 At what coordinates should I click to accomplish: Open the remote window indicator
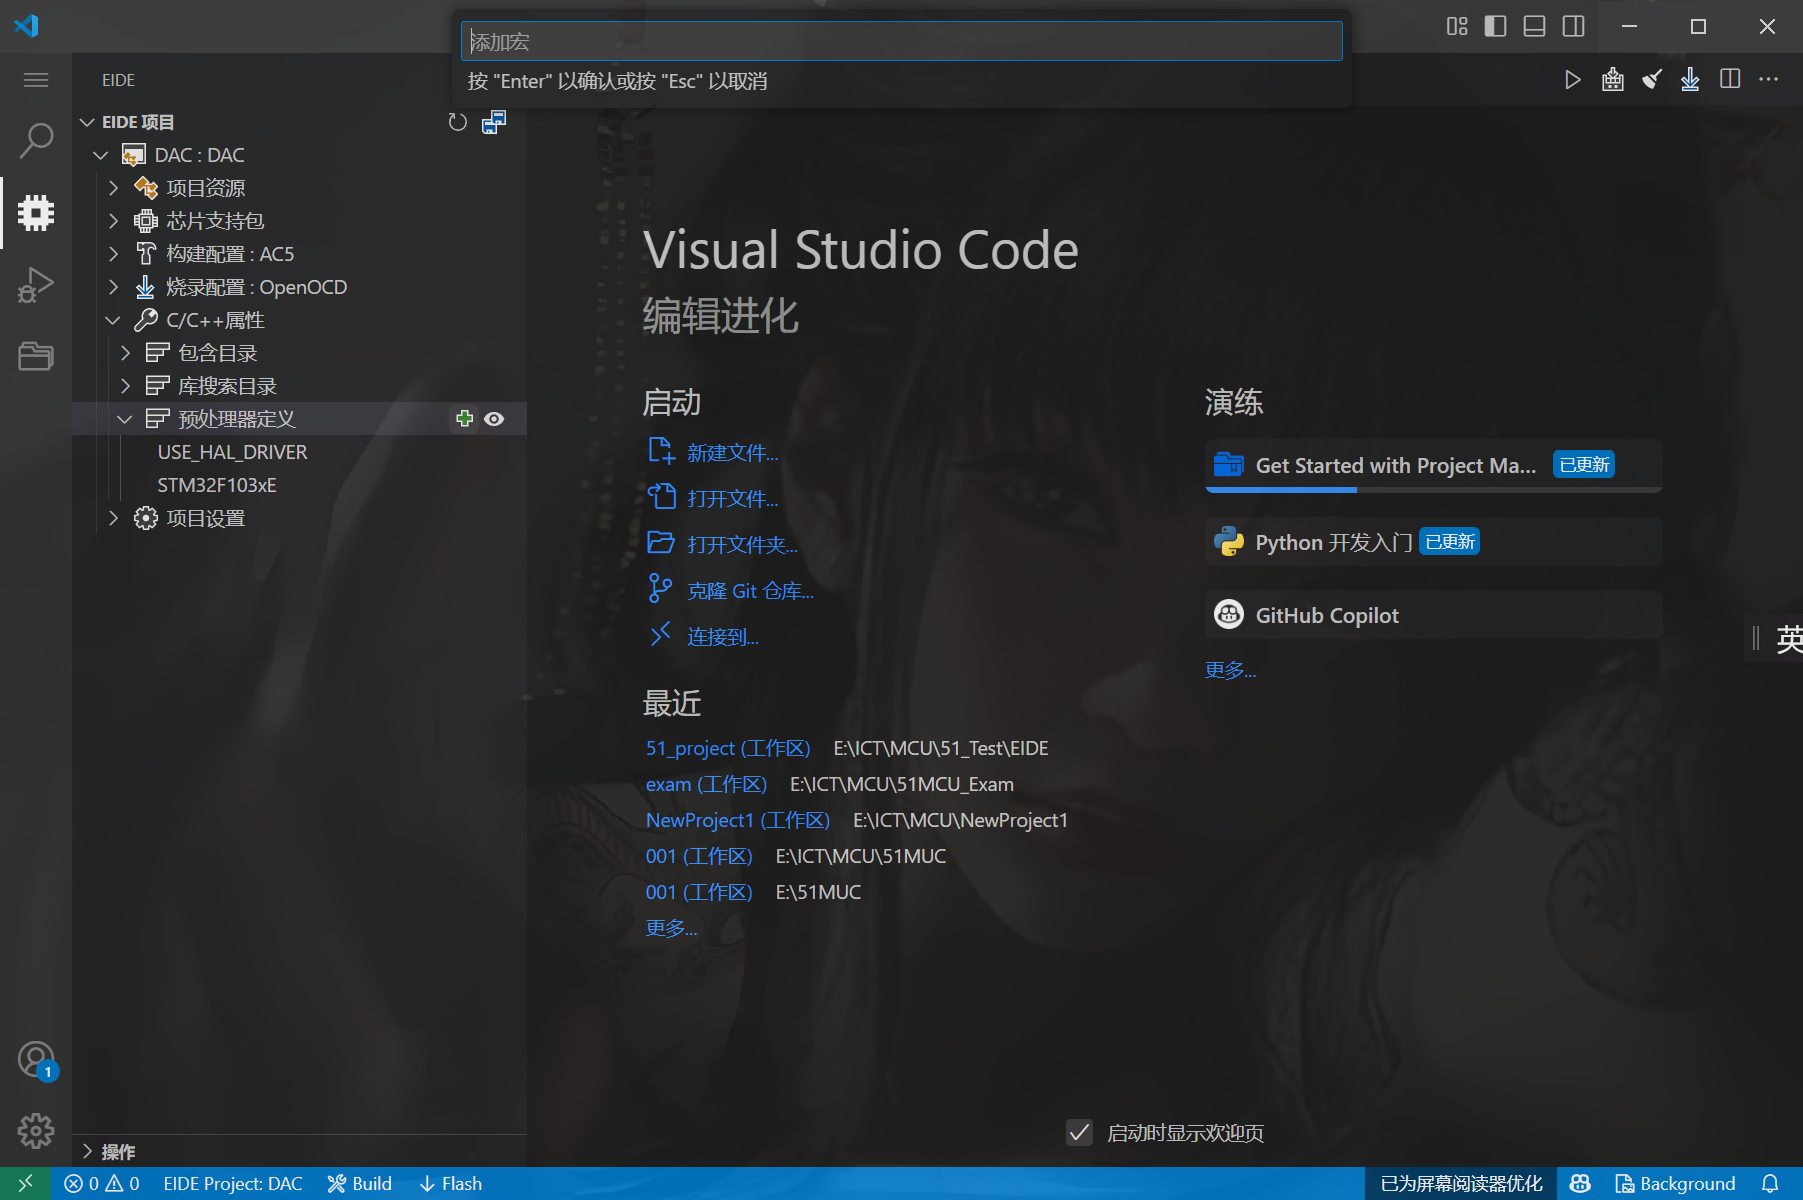click(26, 1183)
